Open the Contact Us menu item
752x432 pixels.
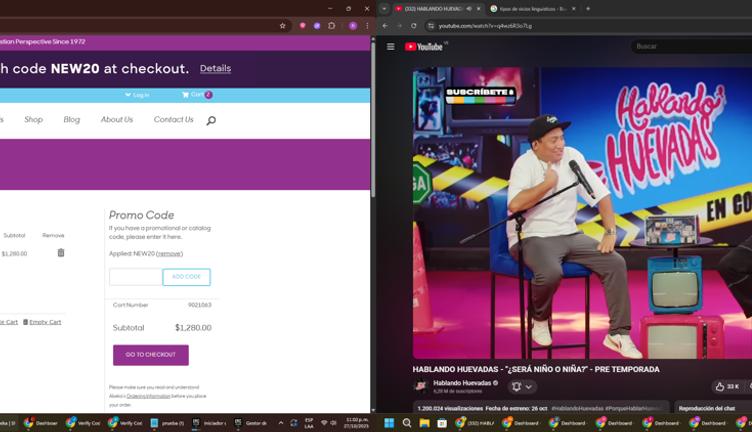coord(174,119)
